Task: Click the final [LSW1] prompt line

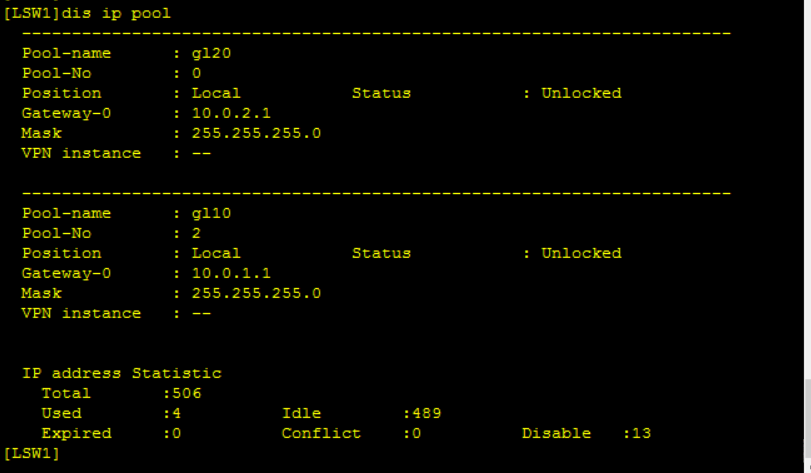Action: tap(31, 453)
